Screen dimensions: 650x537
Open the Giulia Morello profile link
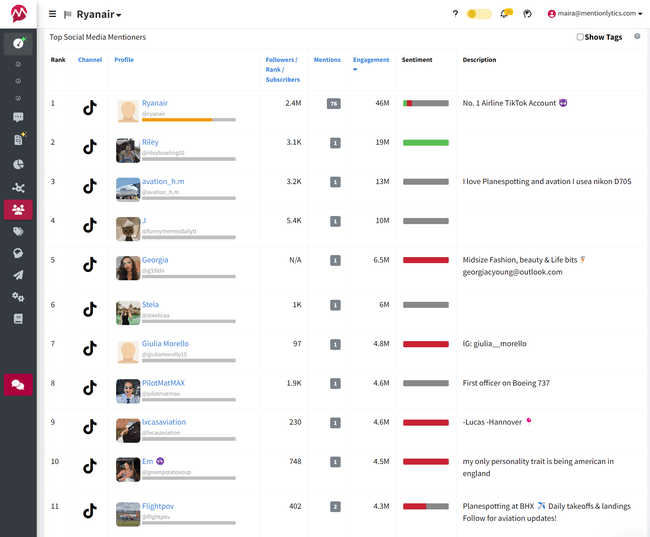[x=165, y=344]
